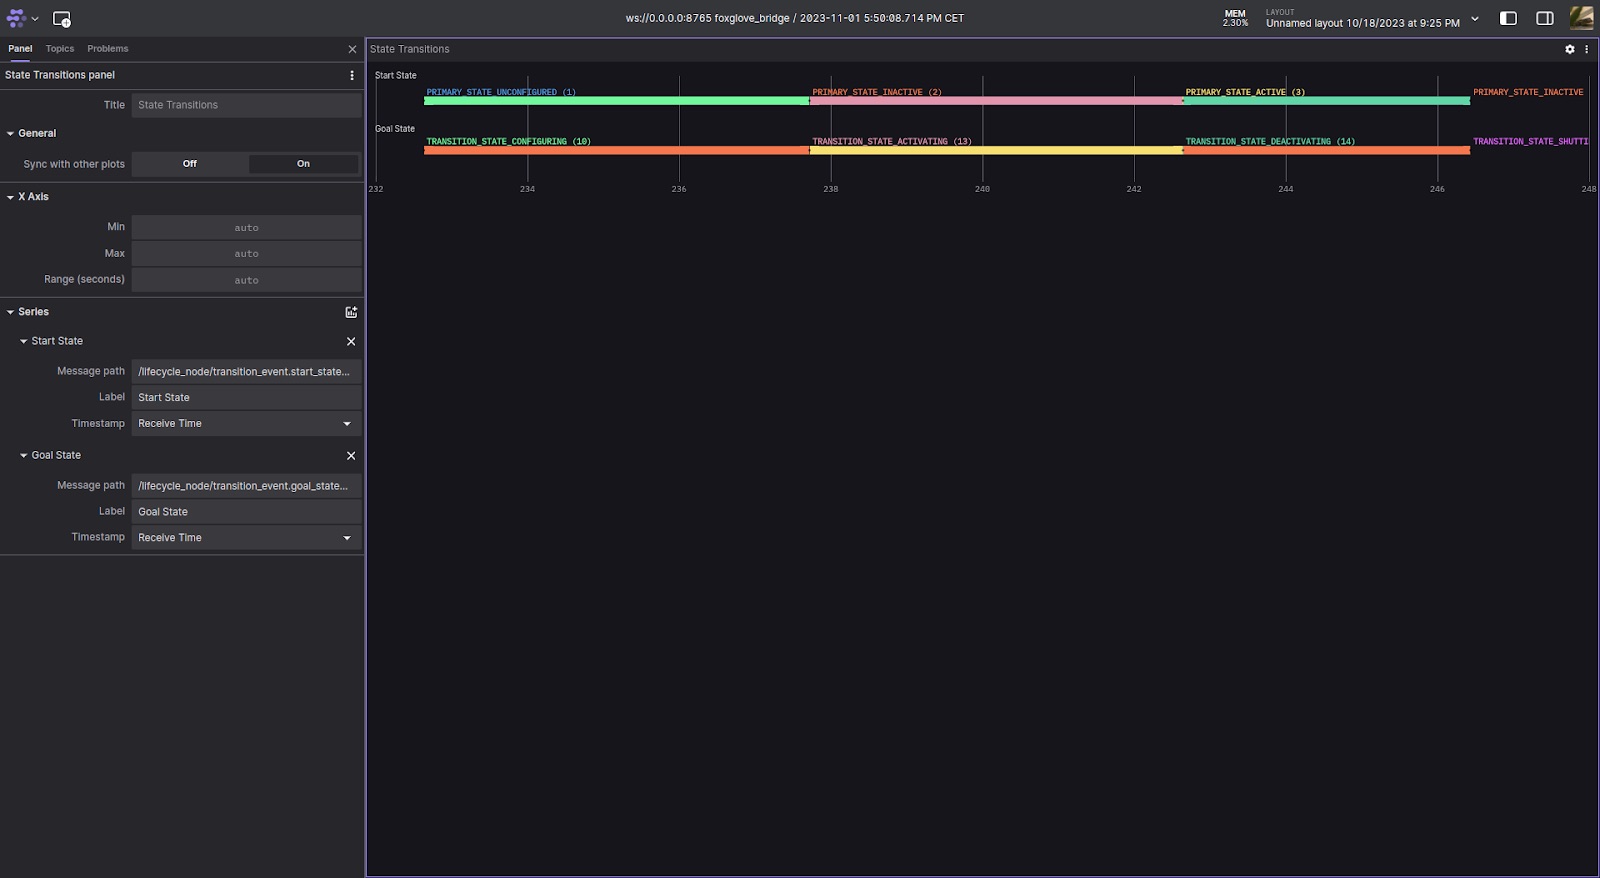
Task: Remove the Start State series
Action: [351, 342]
